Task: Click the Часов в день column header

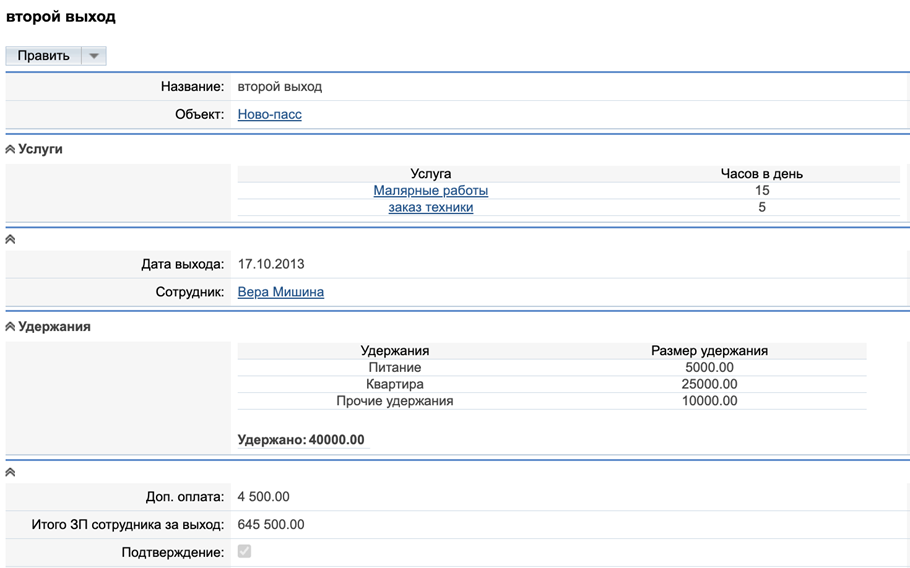Action: (761, 174)
